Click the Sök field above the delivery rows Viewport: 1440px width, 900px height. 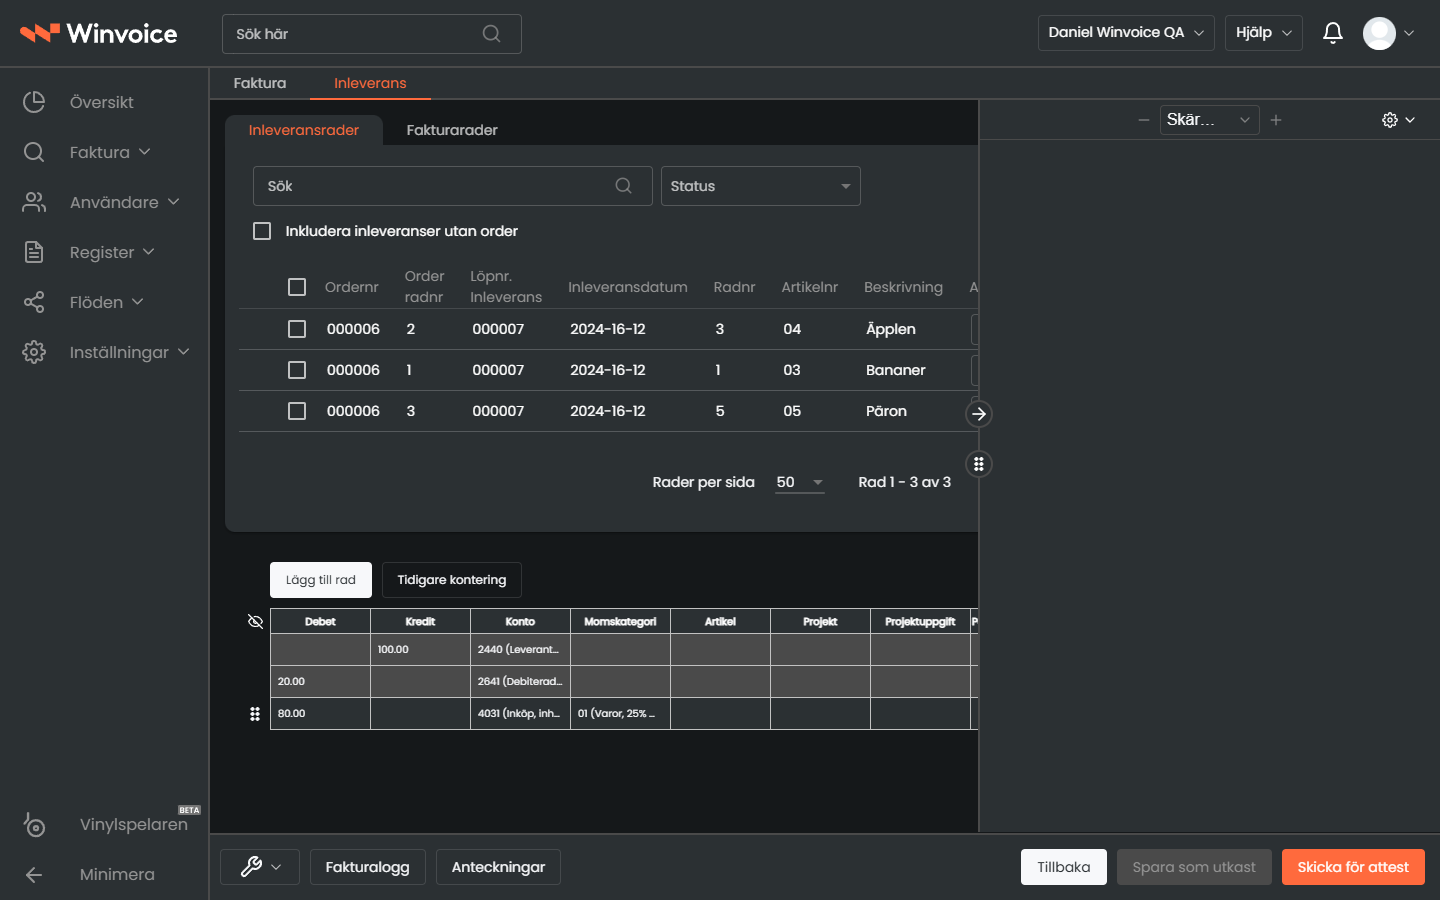(453, 186)
